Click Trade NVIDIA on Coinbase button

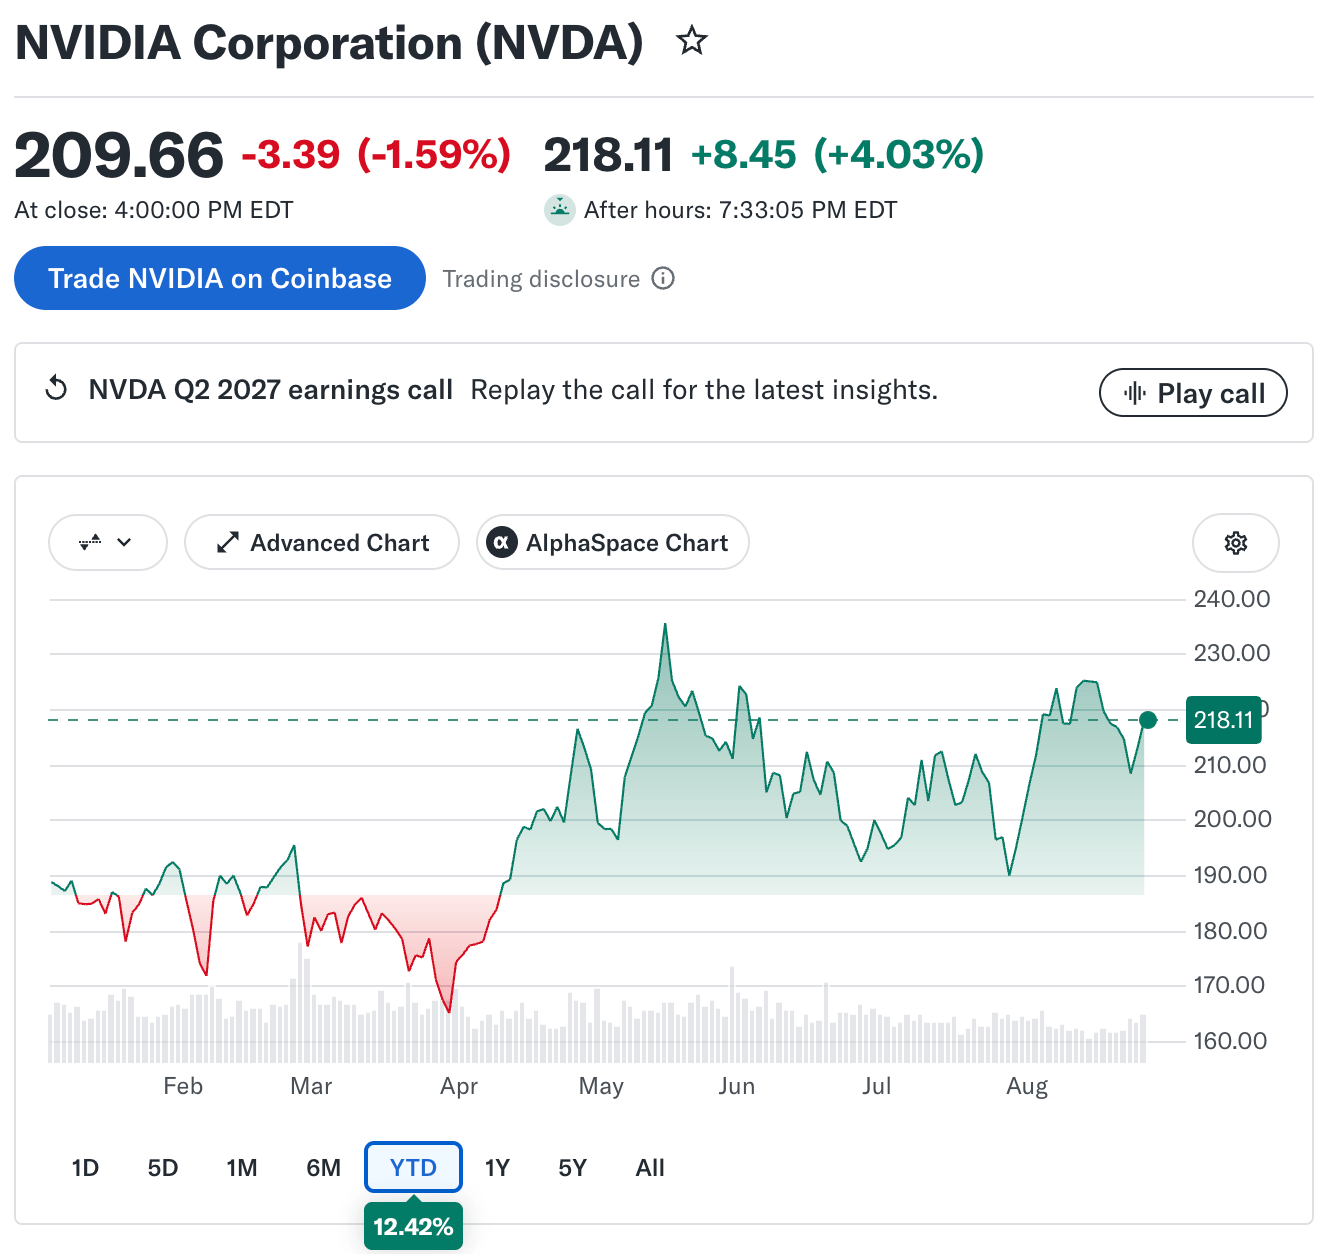pyautogui.click(x=220, y=278)
